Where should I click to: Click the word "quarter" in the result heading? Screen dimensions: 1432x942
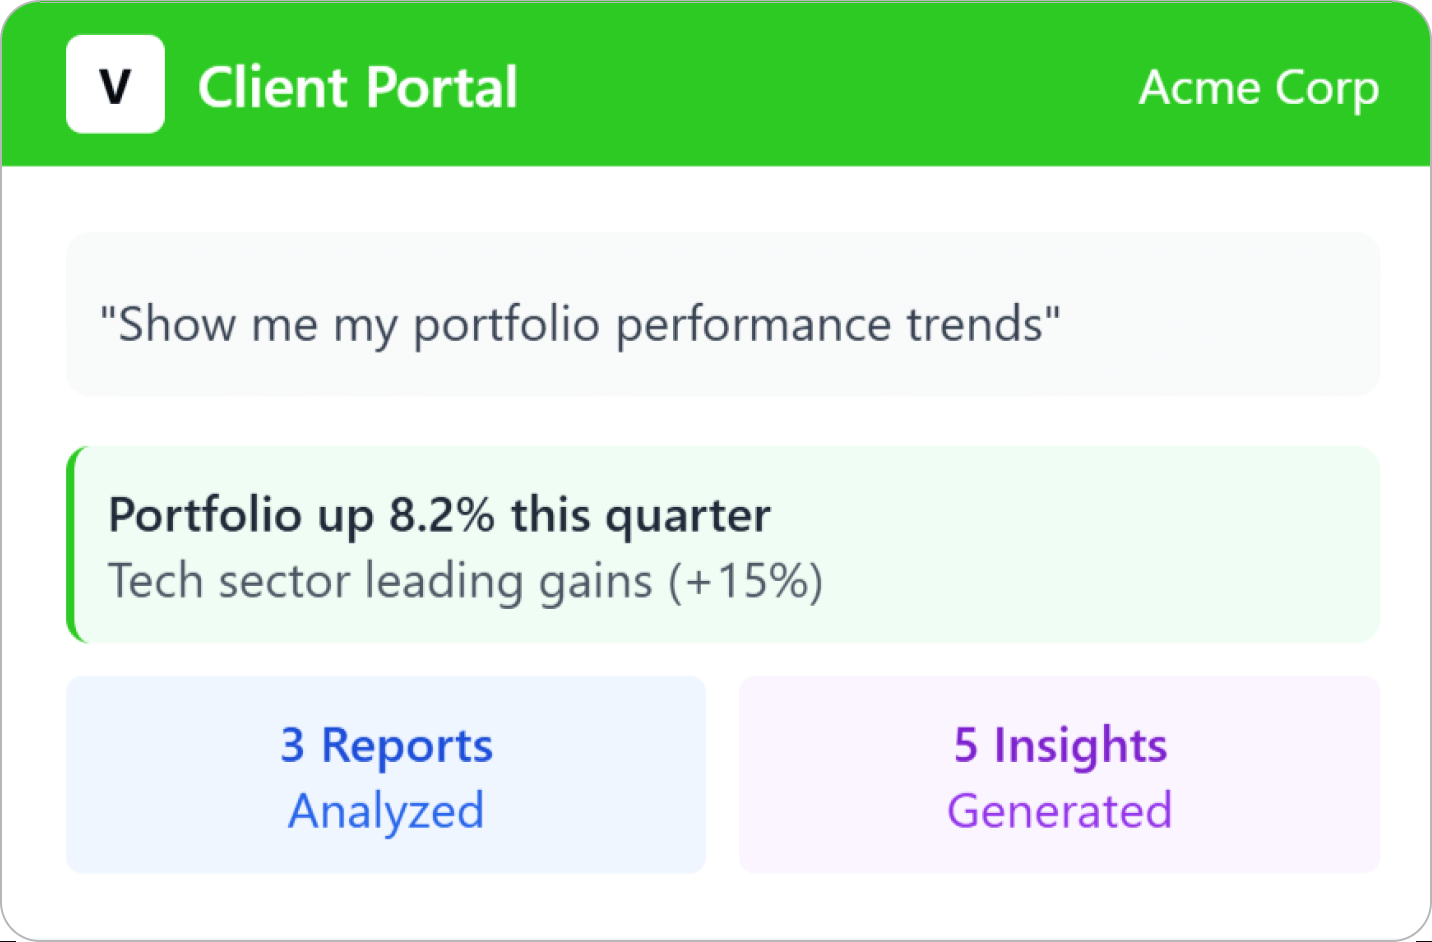[688, 517]
